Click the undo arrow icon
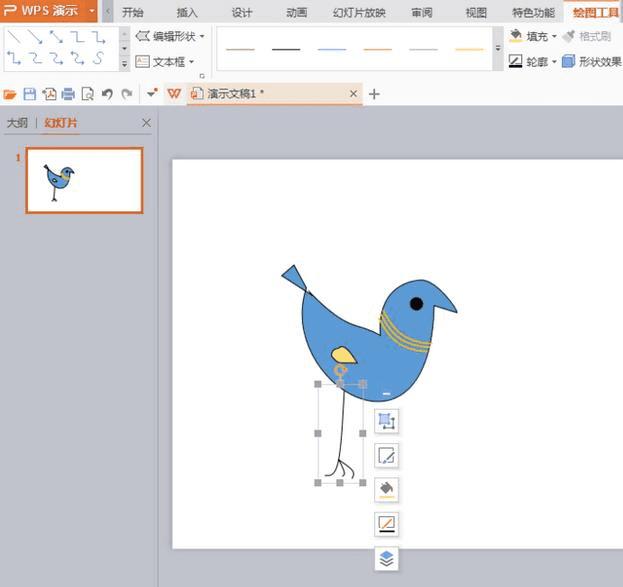The height and width of the screenshot is (587, 623). tap(107, 94)
